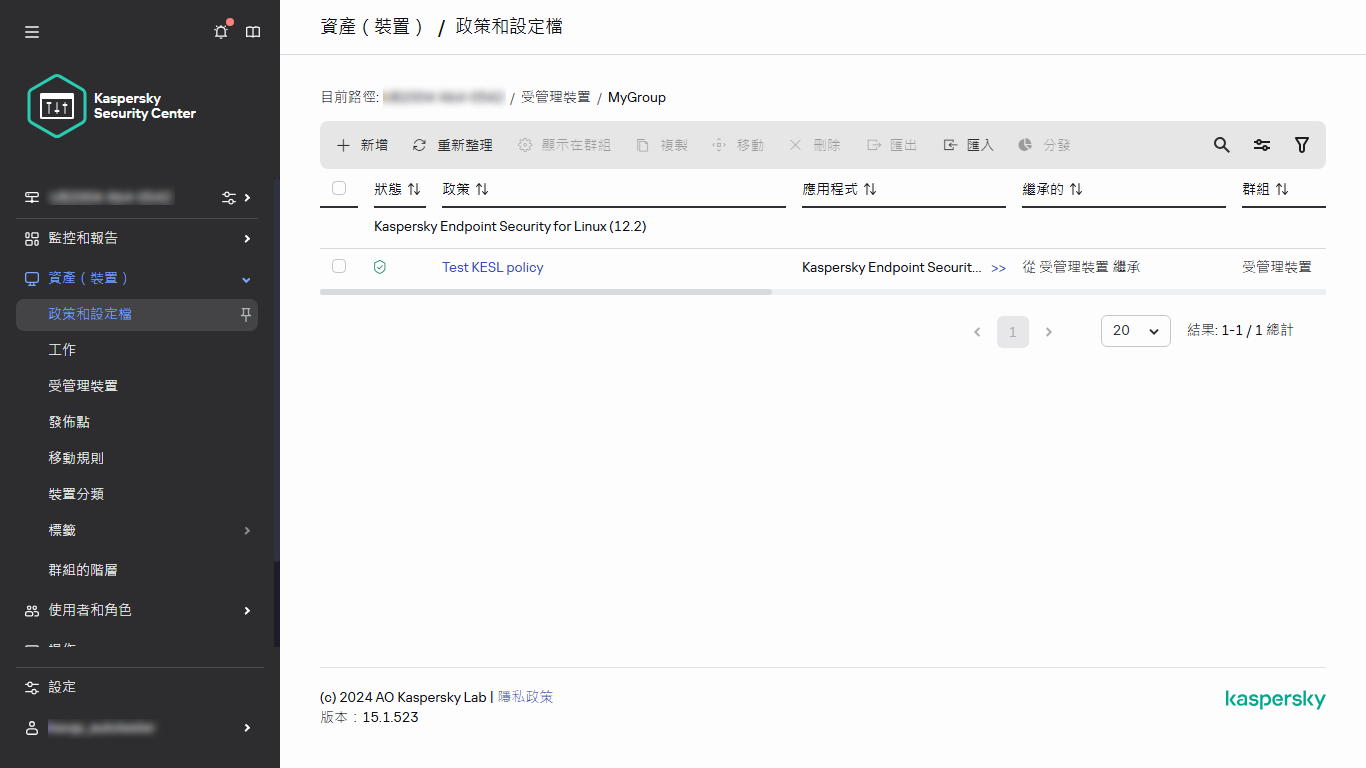Open column settings via the sliders icon

pyautogui.click(x=1261, y=145)
